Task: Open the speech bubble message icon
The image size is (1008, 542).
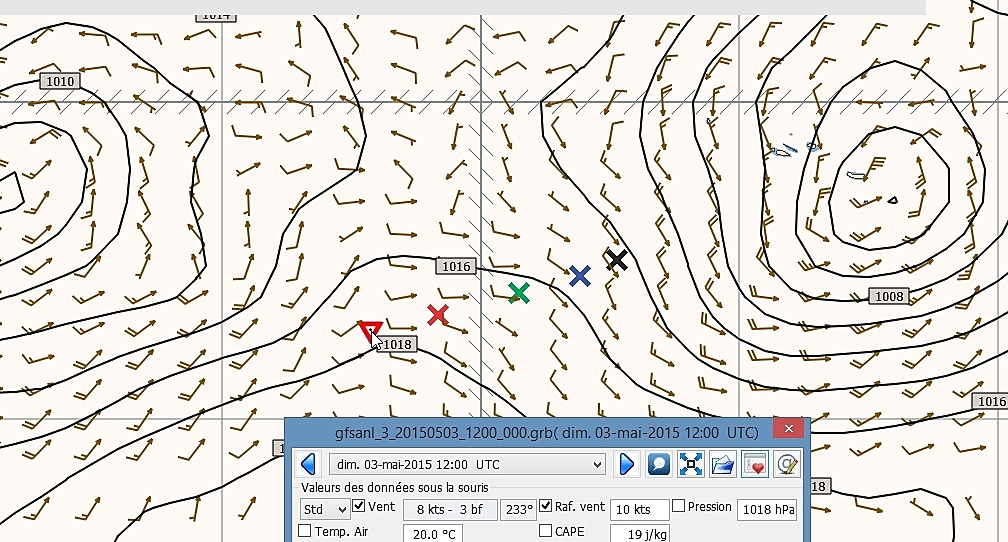Action: 659,464
